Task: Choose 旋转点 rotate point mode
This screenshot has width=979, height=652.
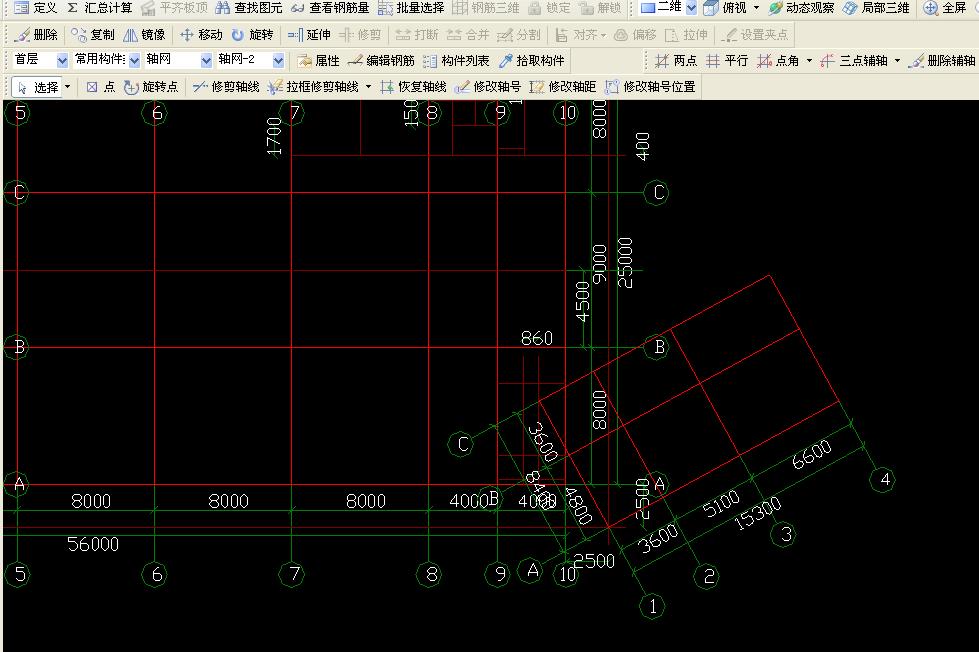Action: coord(151,87)
